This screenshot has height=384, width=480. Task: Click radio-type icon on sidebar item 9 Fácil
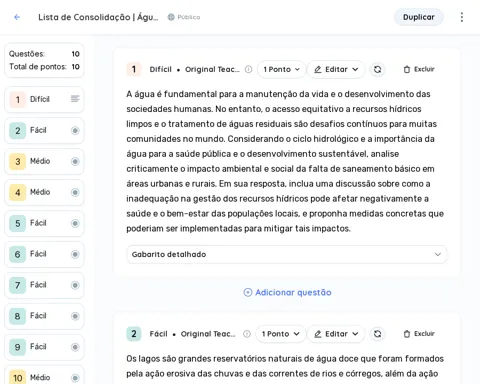point(75,347)
